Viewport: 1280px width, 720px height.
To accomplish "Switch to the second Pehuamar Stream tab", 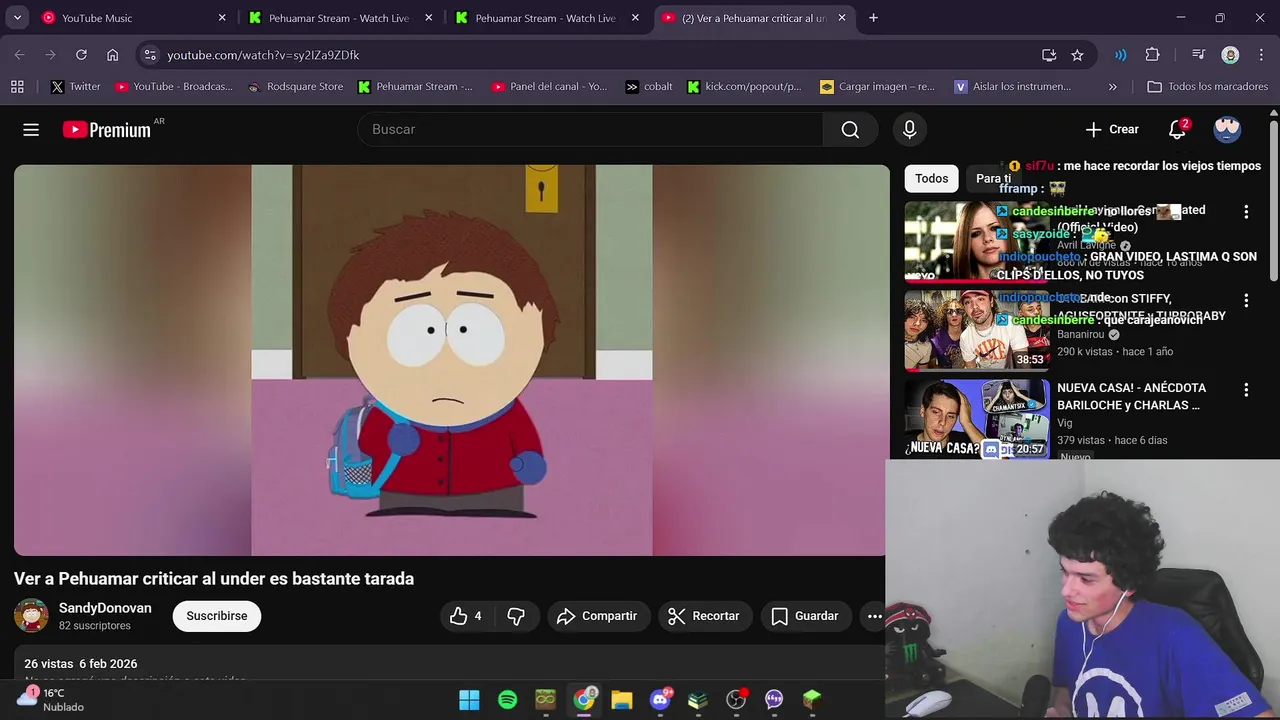I will 546,18.
